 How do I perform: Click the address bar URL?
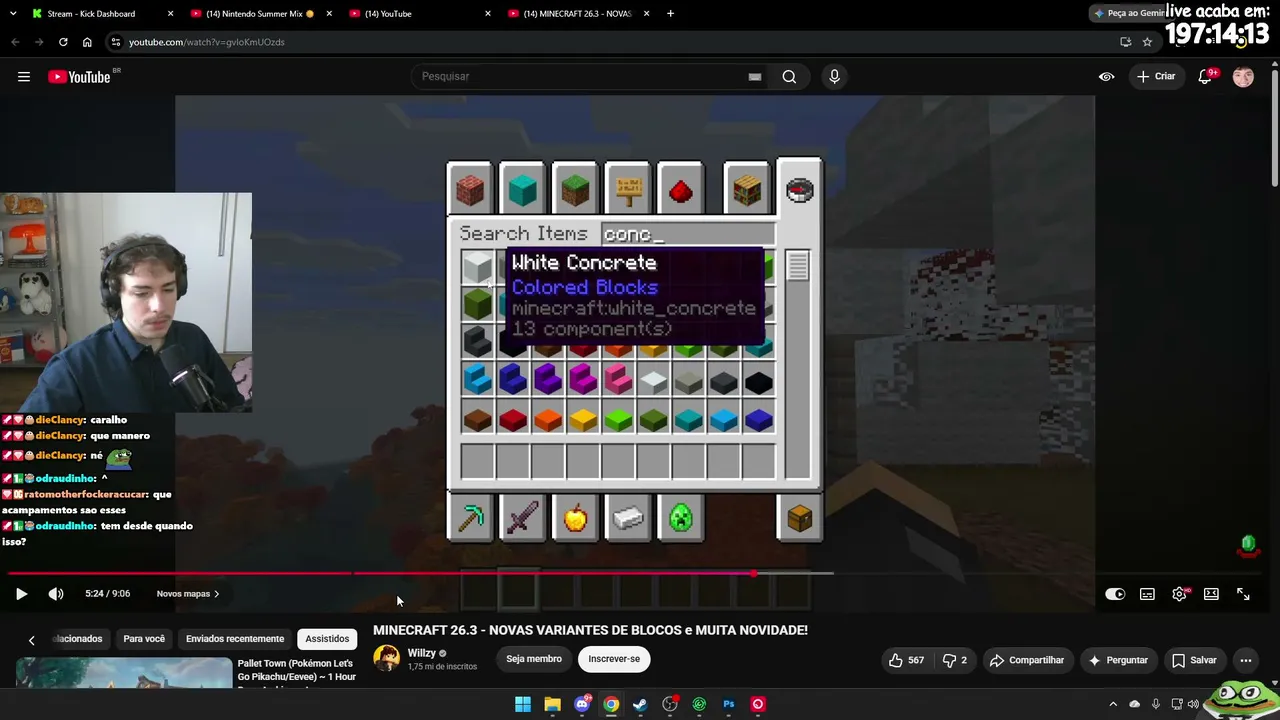point(207,42)
